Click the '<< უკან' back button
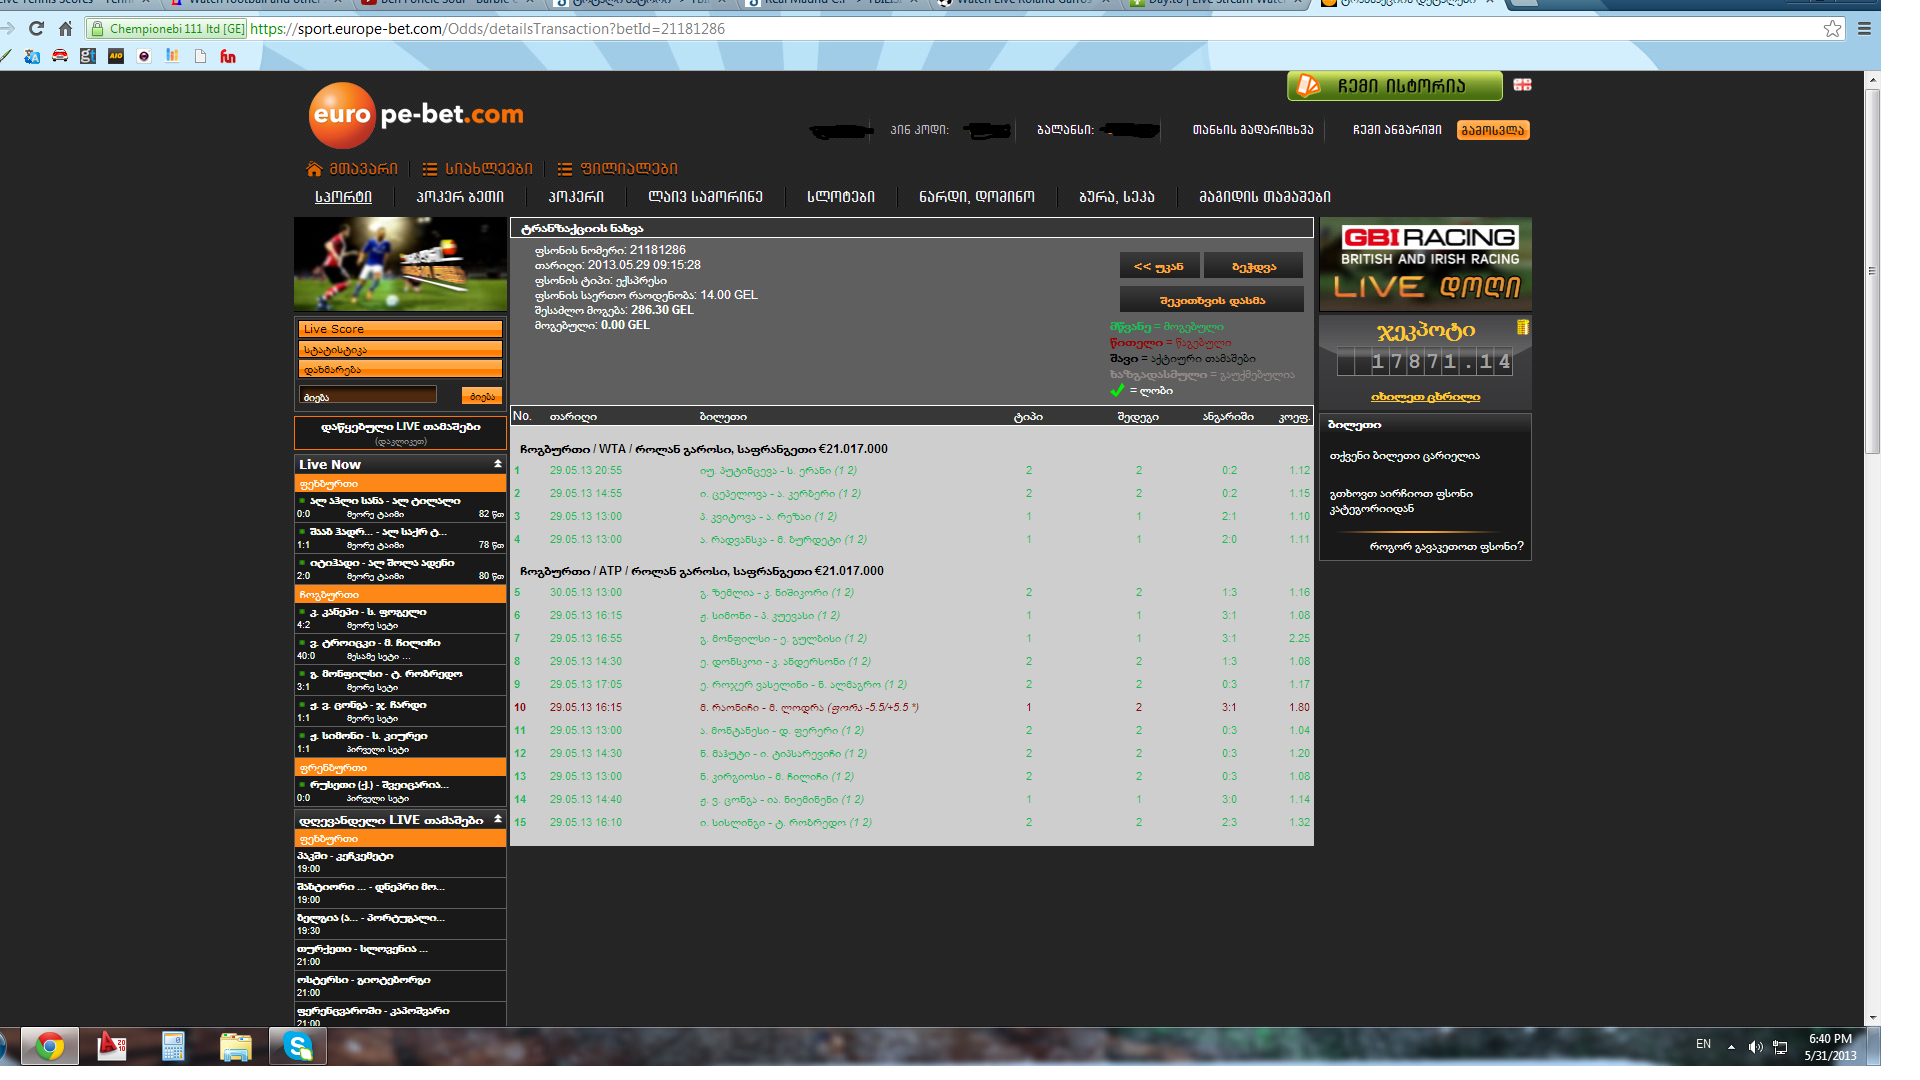1920x1080 pixels. point(1158,266)
